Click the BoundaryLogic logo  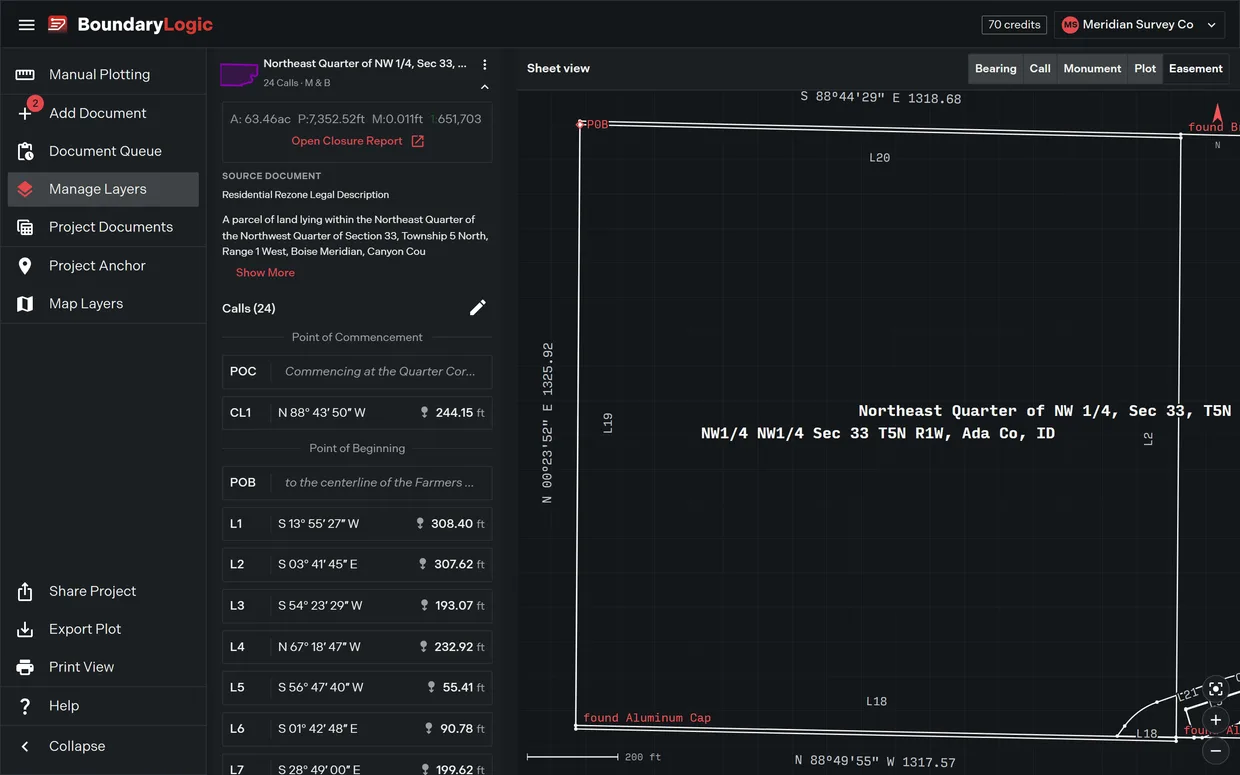[131, 25]
